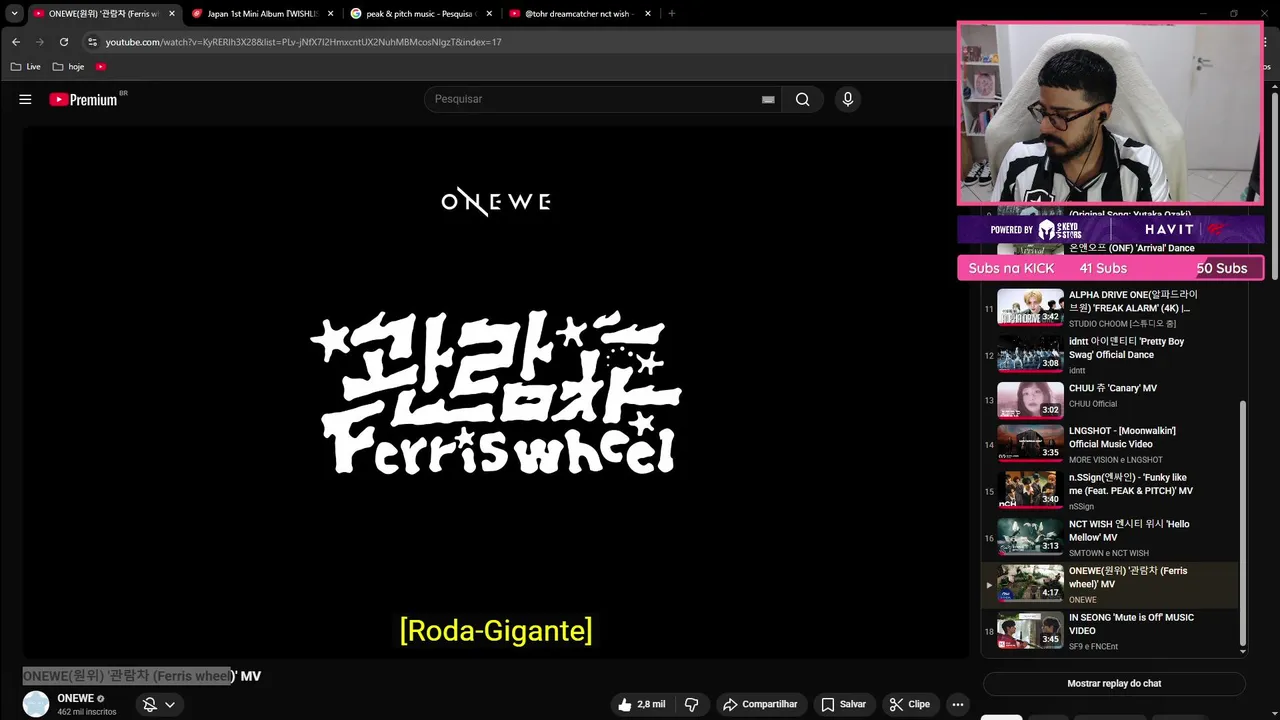Dislike the video with thumbs-down
Viewport: 1280px width, 720px height.
click(691, 704)
